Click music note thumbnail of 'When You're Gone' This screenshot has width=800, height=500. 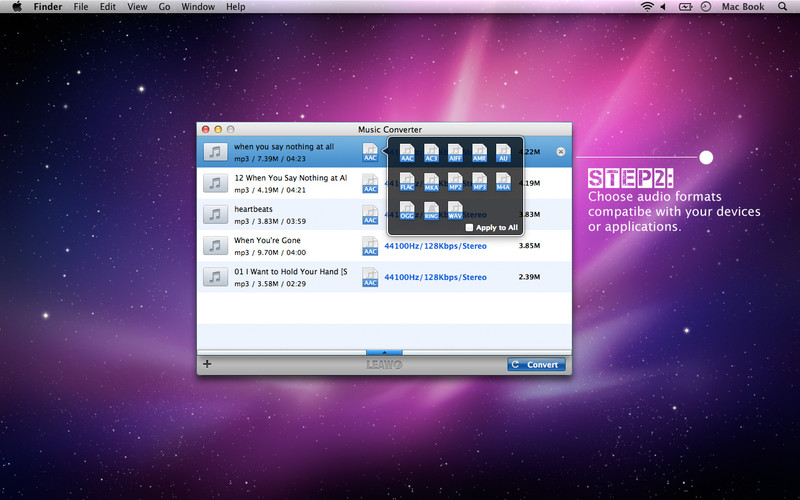click(x=215, y=246)
